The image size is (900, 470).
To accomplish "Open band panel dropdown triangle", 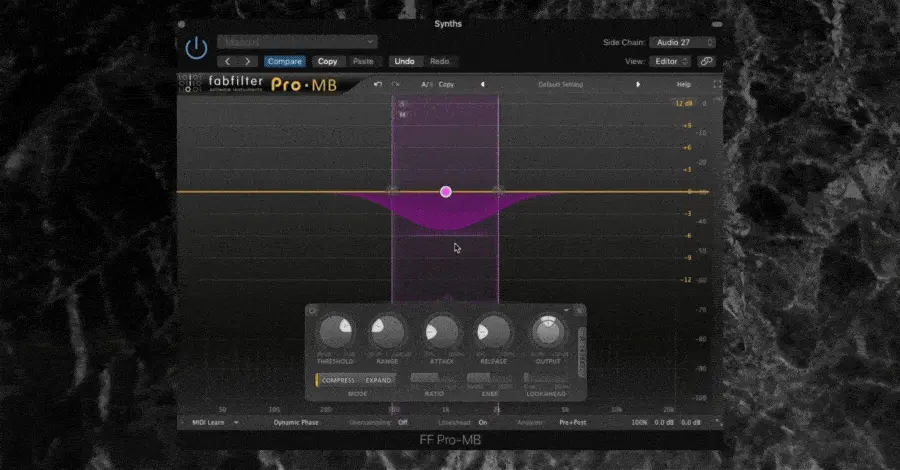I will tap(566, 310).
